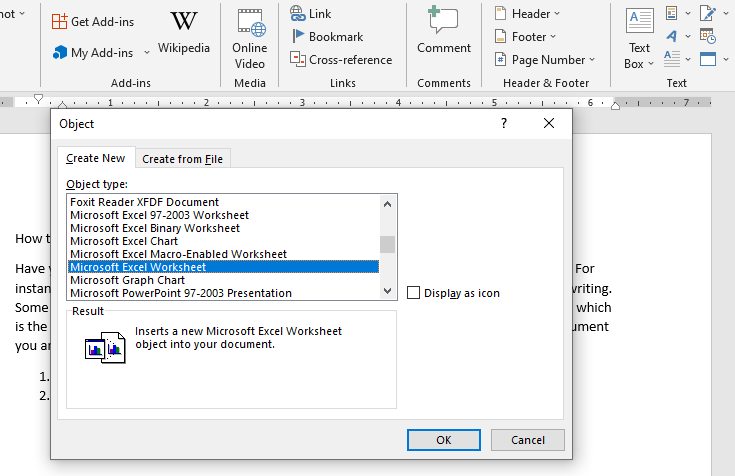Select Foxit Reader XFDF Document
This screenshot has height=476, width=735.
point(223,202)
